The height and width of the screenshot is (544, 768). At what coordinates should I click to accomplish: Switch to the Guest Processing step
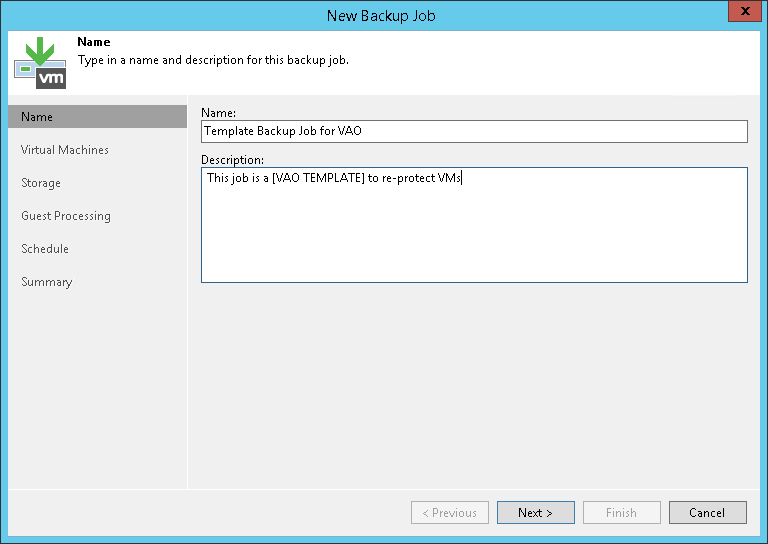click(x=66, y=216)
